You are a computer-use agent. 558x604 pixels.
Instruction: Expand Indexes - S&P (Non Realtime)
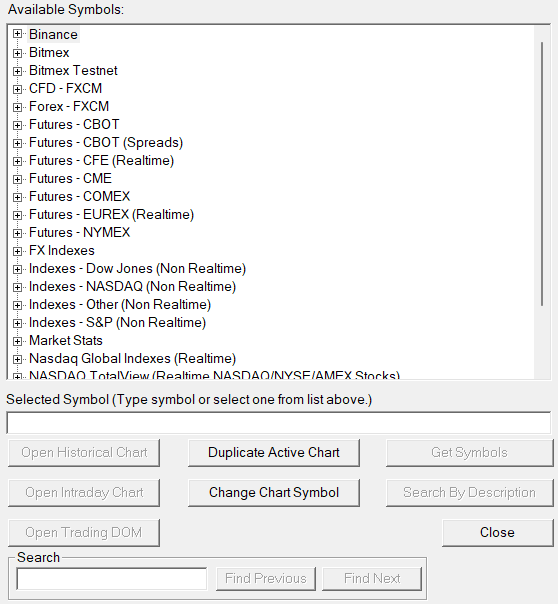pos(17,323)
